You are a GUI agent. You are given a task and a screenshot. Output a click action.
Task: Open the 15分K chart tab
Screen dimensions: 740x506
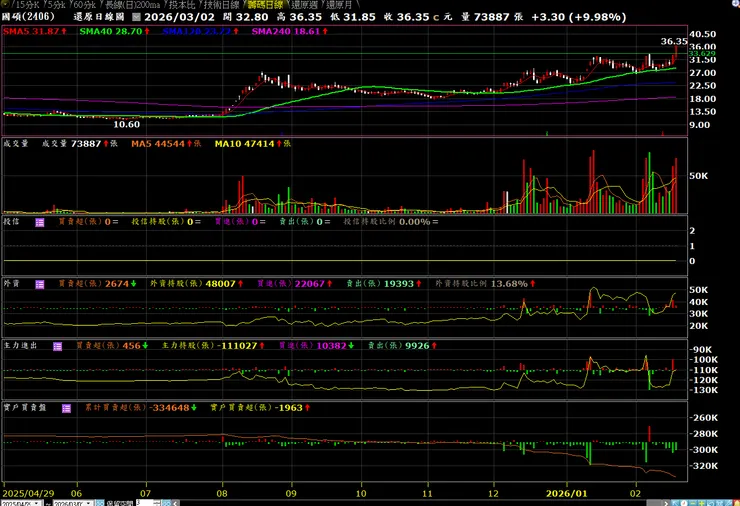coord(25,5)
